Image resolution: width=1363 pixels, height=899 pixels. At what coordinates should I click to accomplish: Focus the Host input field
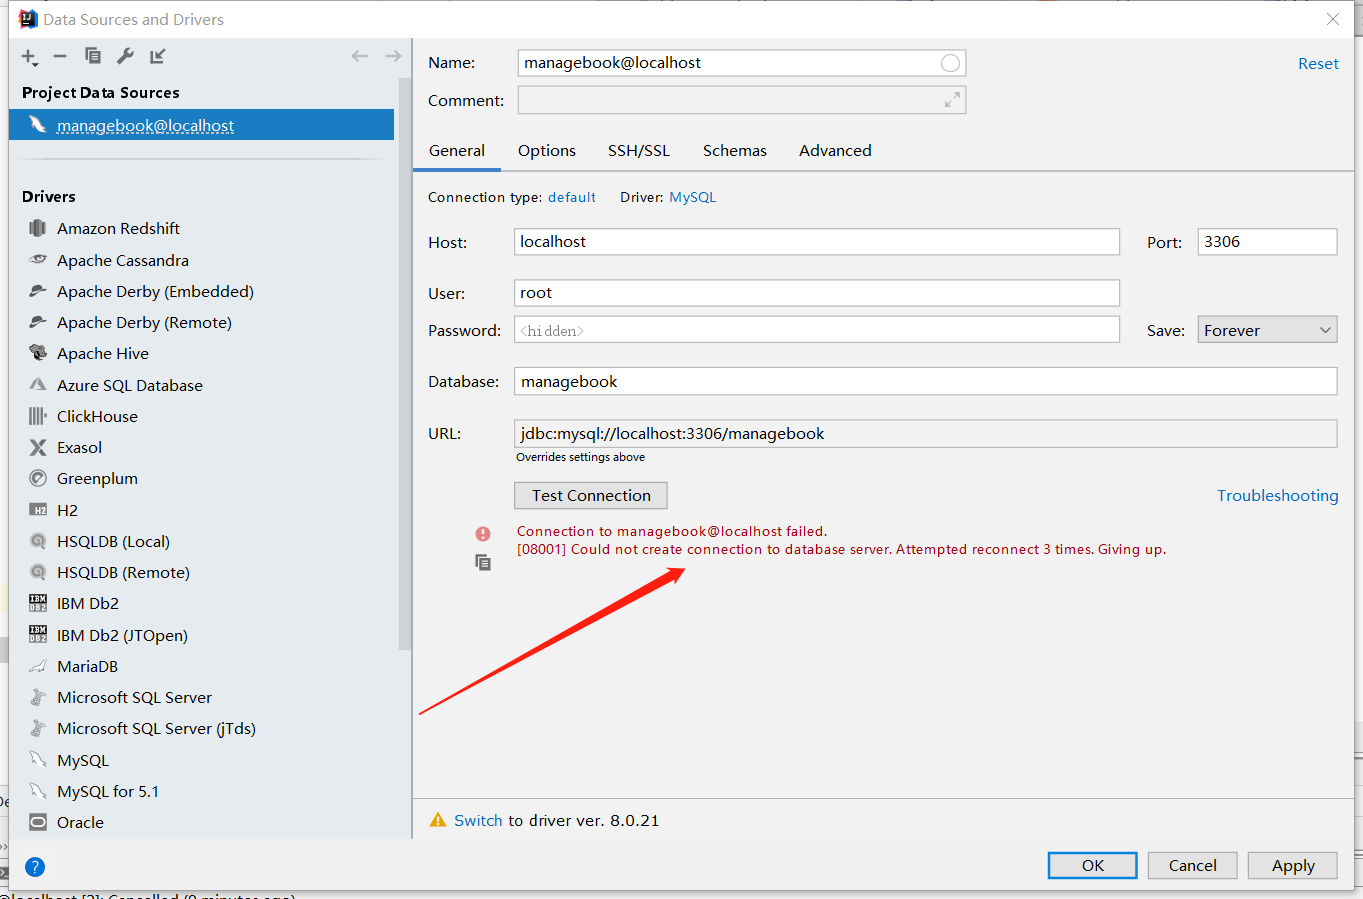tap(817, 241)
